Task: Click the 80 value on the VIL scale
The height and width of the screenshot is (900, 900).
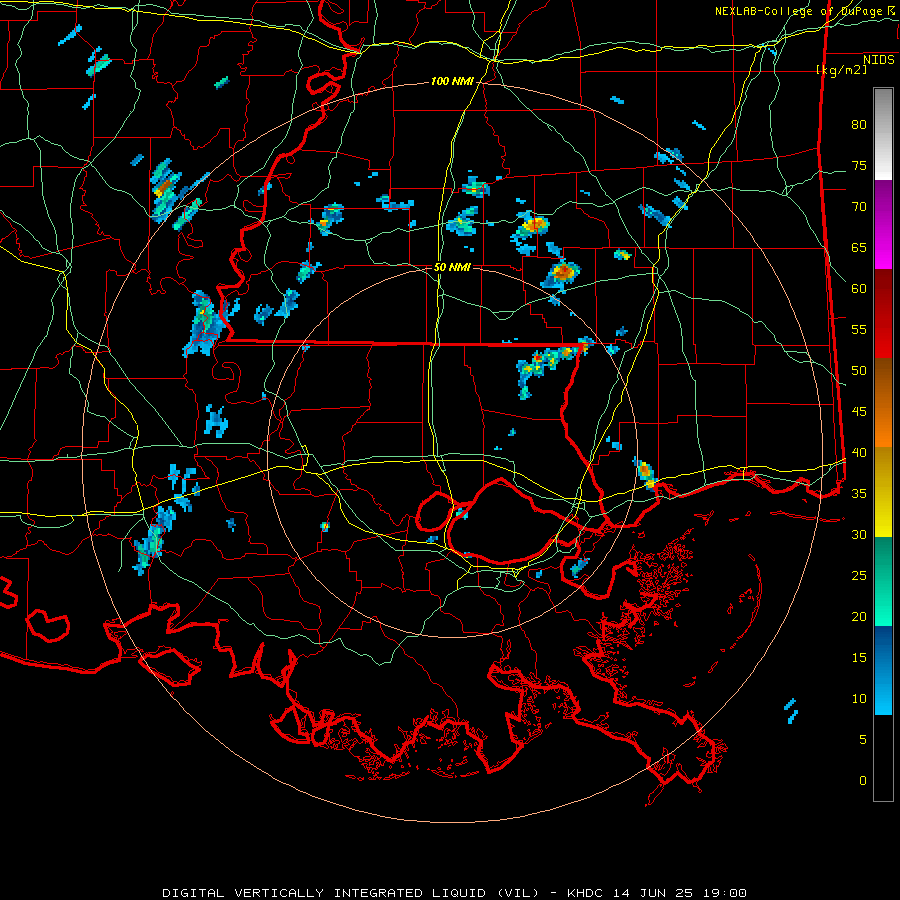Action: 859,125
